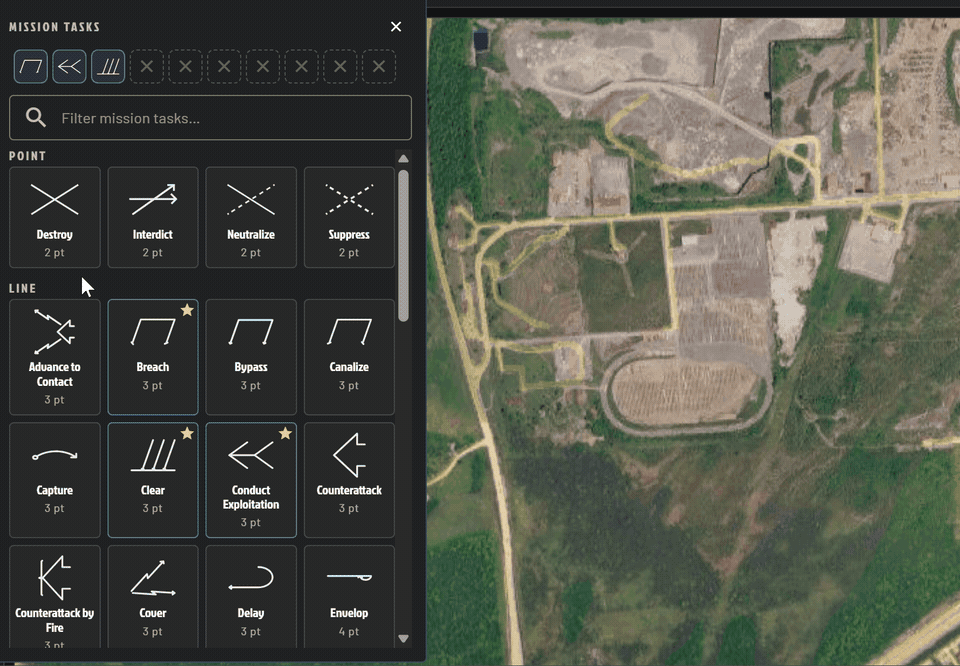Select the Destroy point task card
The height and width of the screenshot is (666, 960).
(54, 217)
